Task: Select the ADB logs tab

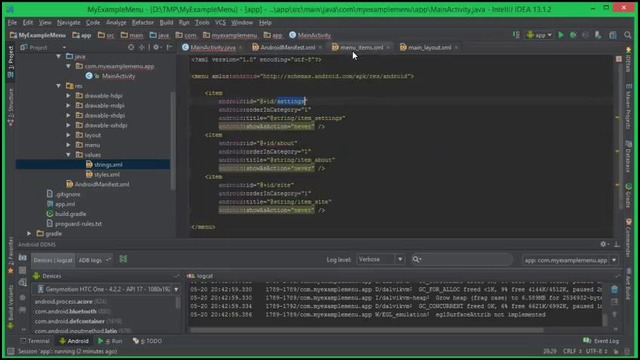Action: tap(94, 260)
